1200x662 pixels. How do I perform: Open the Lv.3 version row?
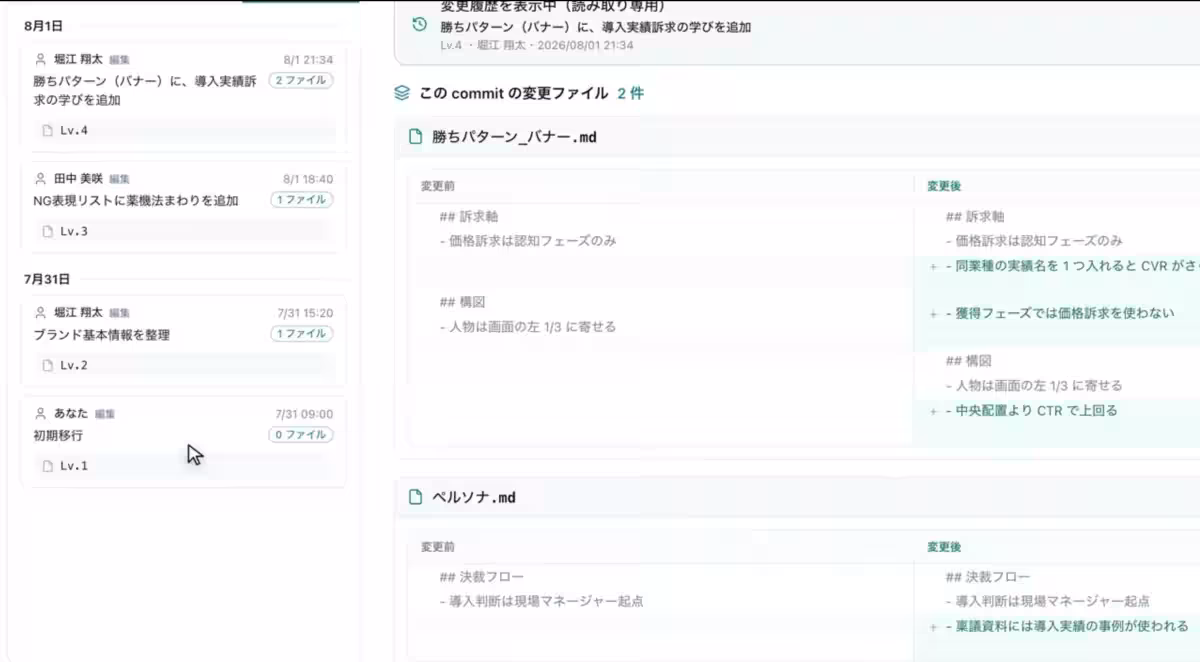tap(184, 231)
